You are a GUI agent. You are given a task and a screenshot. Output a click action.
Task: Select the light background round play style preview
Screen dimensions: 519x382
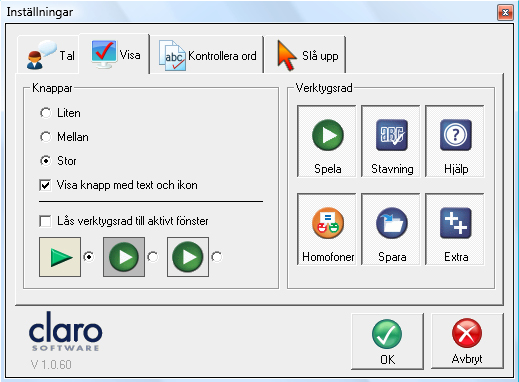(188, 257)
